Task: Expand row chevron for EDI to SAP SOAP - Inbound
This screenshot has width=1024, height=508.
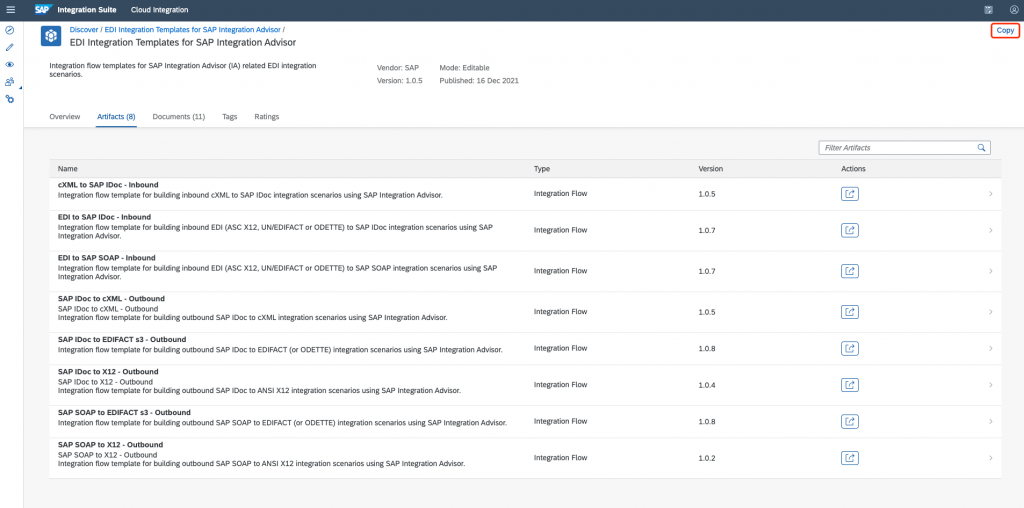Action: pos(991,271)
